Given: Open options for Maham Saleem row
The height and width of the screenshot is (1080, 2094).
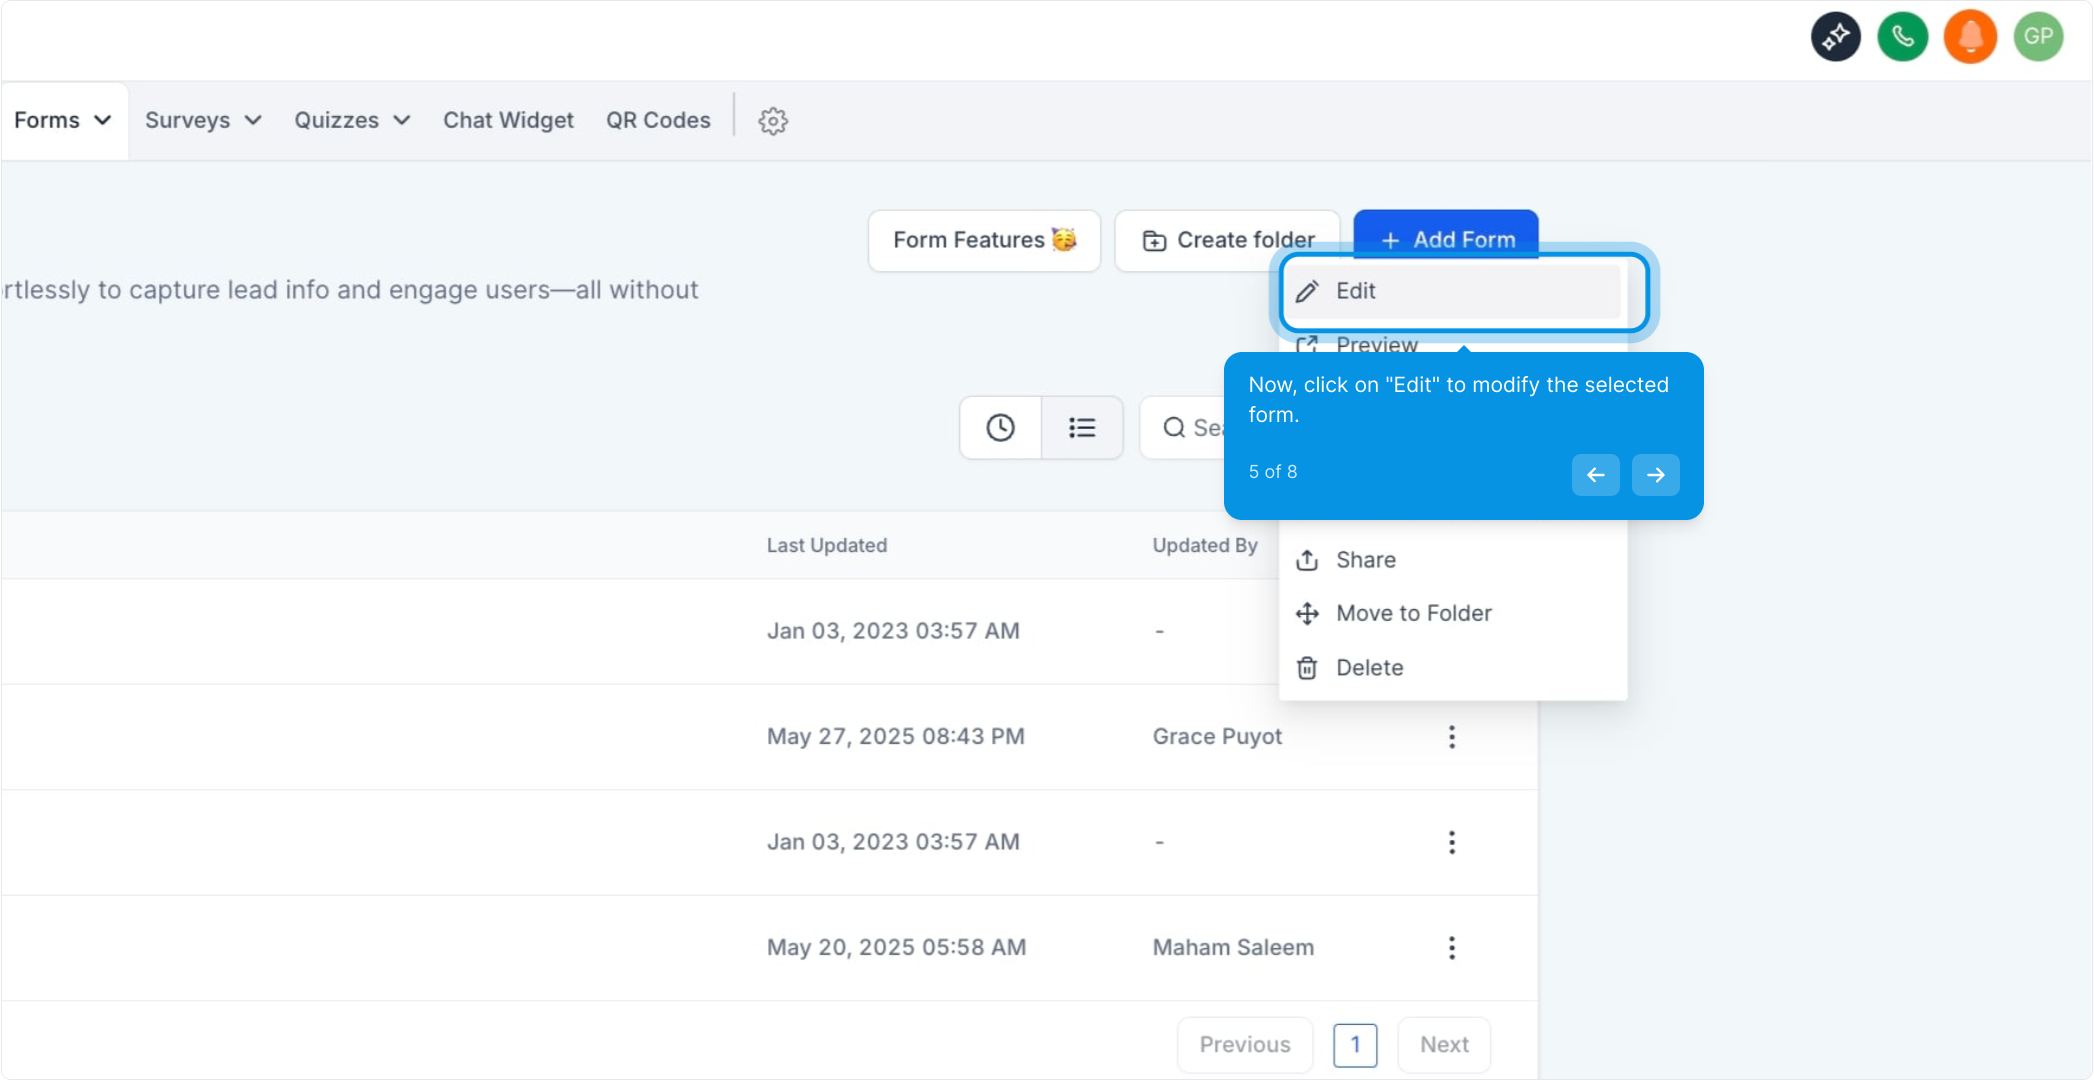Looking at the screenshot, I should point(1452,948).
